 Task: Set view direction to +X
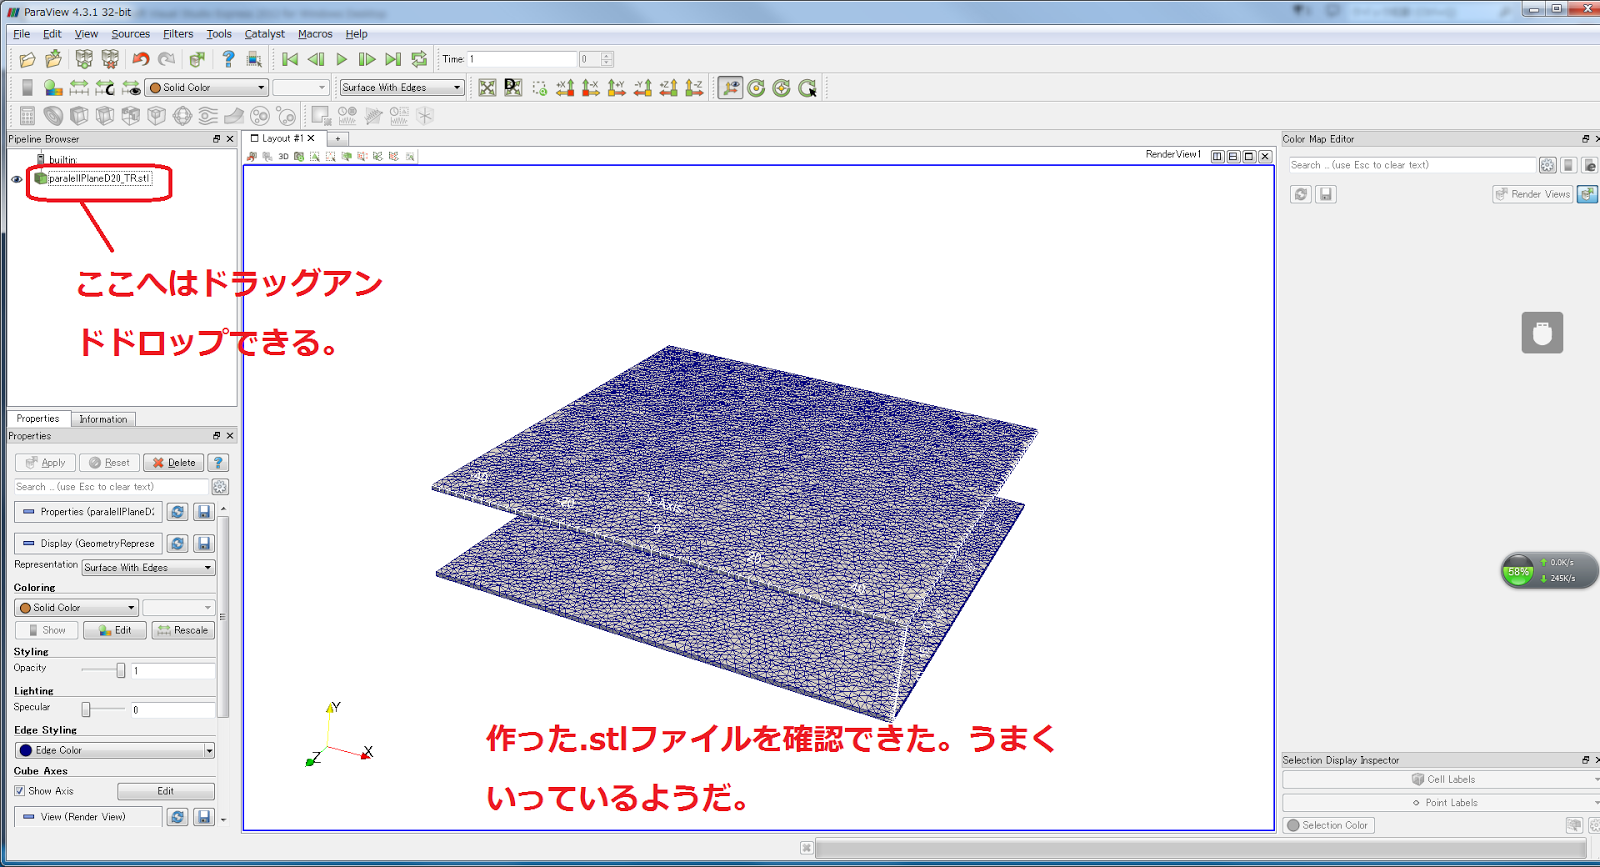[x=565, y=88]
